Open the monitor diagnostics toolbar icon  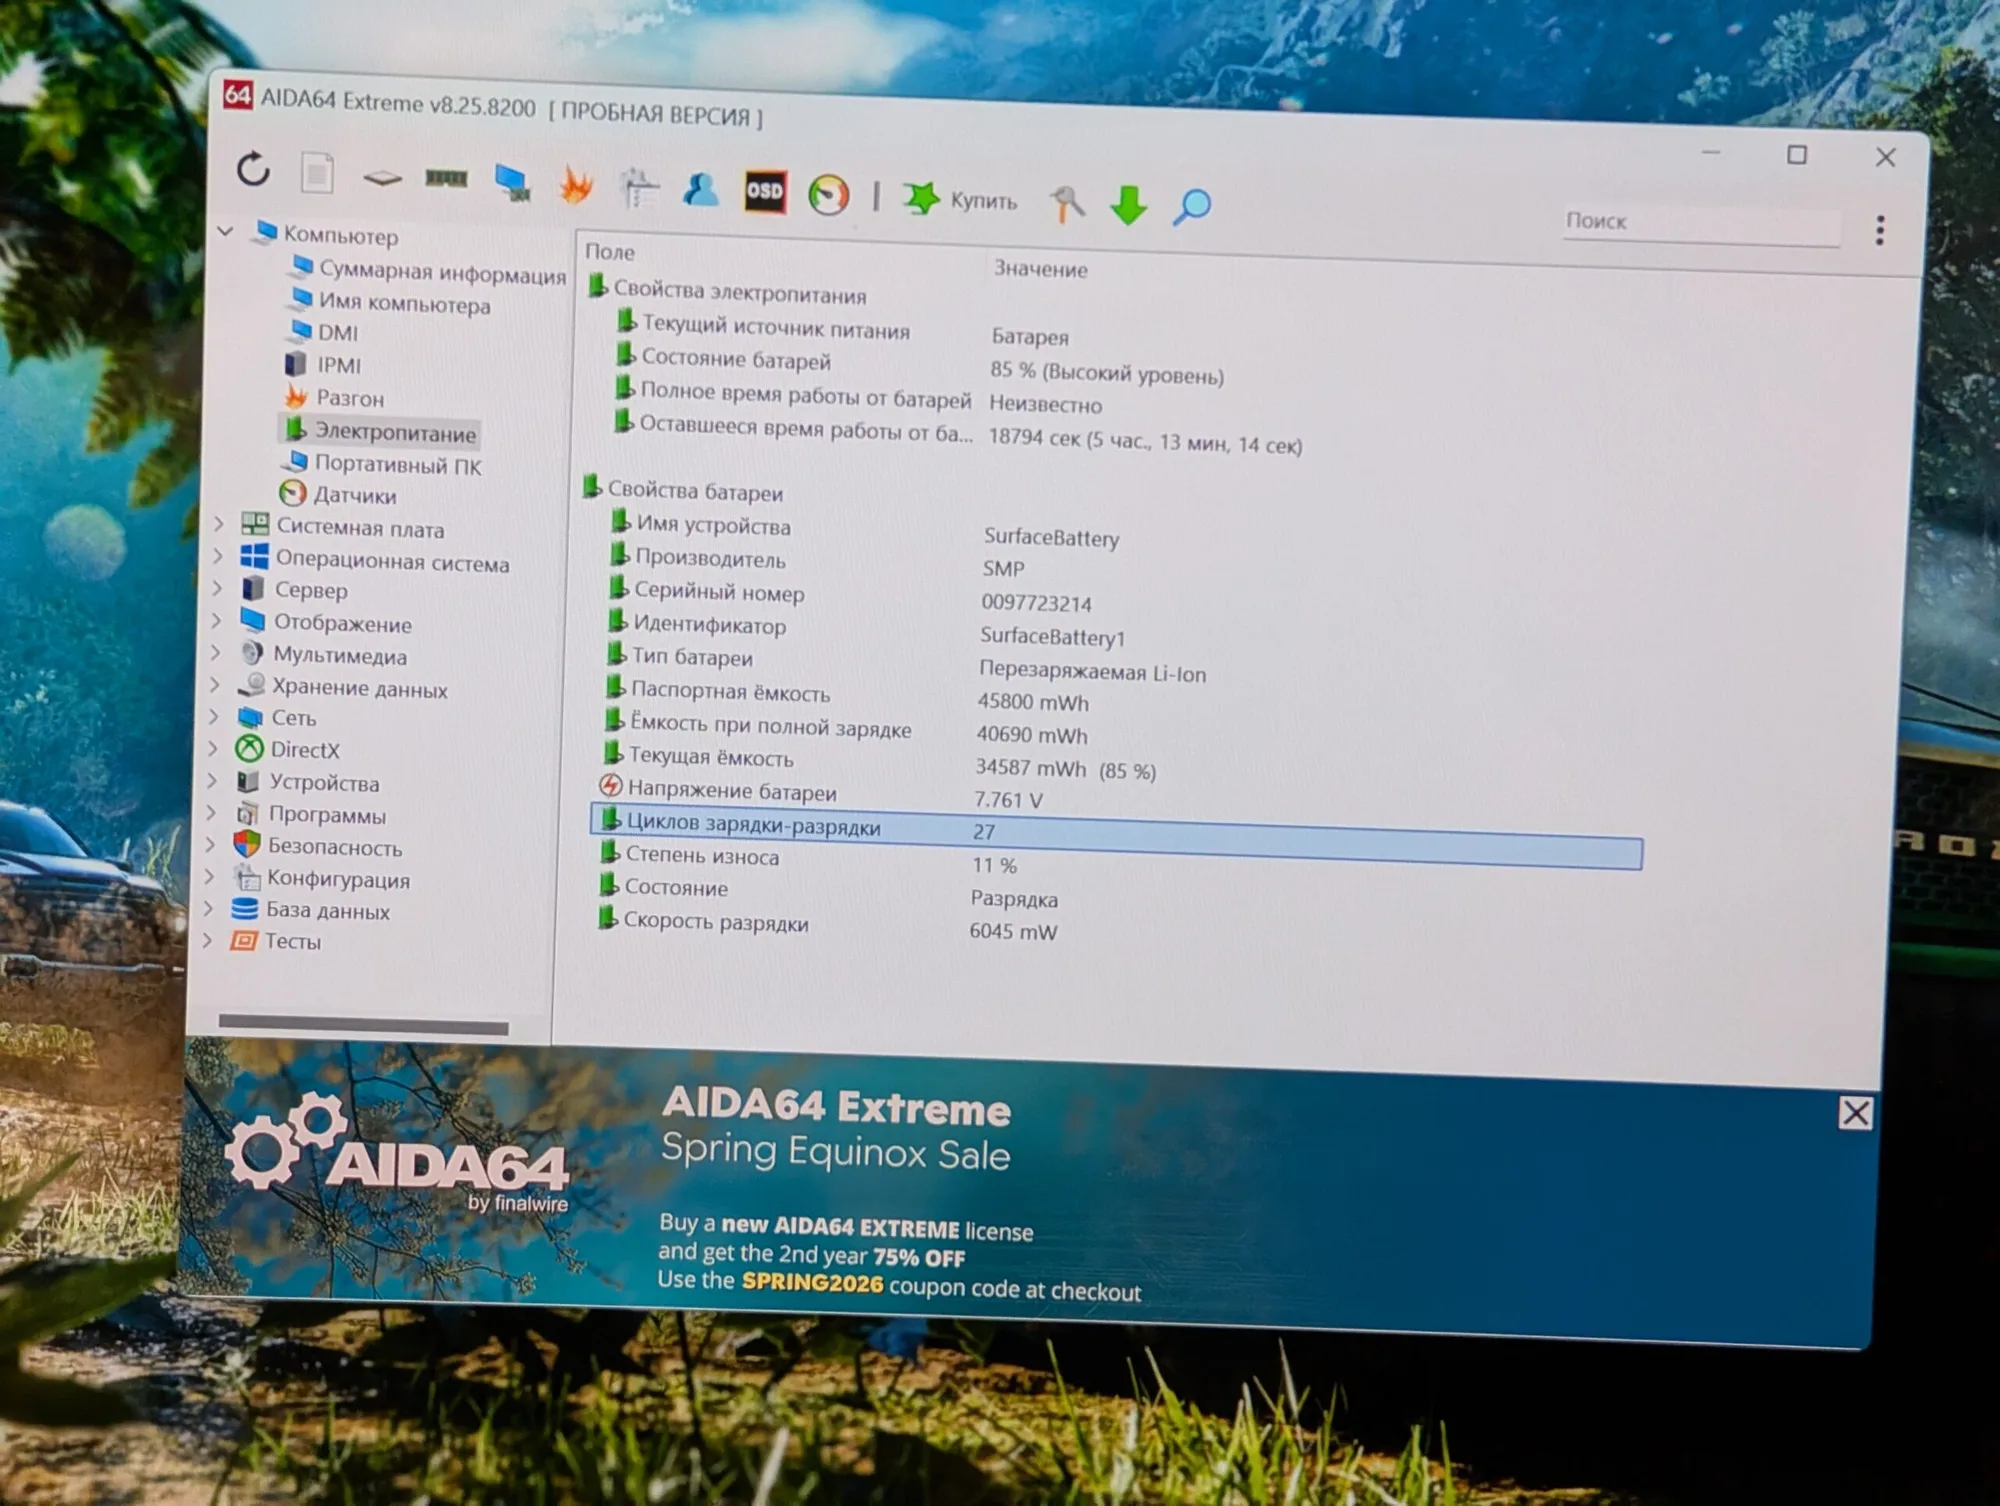click(512, 182)
